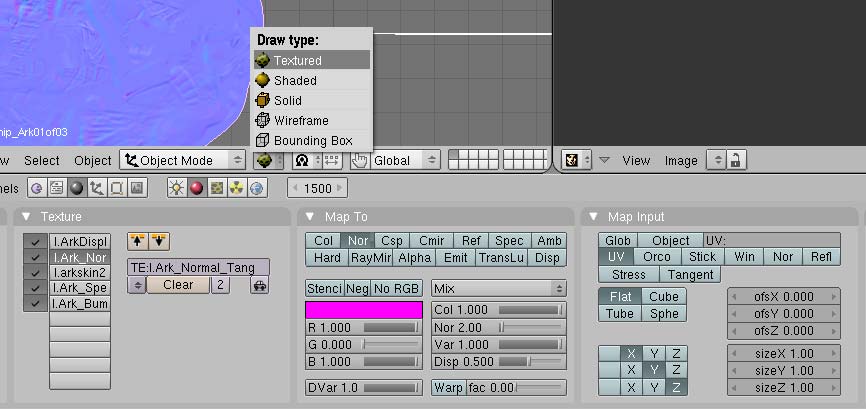Toggle the 3D manipulator hand icon

(359, 161)
